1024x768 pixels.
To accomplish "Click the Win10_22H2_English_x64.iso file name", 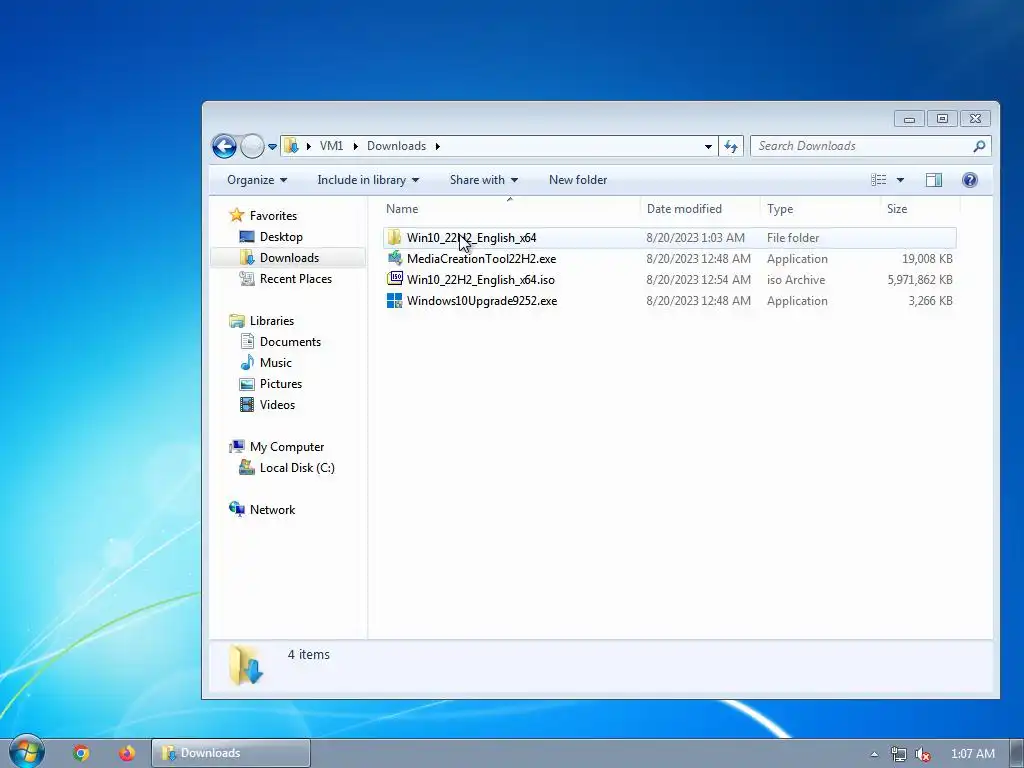I will (x=481, y=280).
